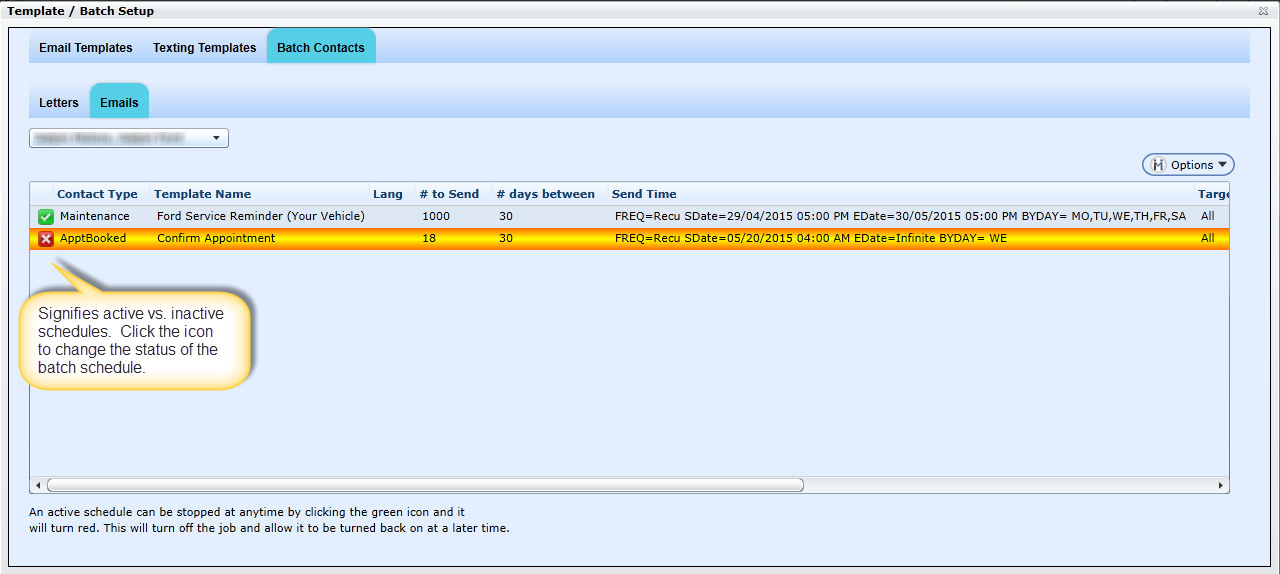1280x574 pixels.
Task: Click the red inactive icon for ApptBooked
Action: tap(46, 239)
